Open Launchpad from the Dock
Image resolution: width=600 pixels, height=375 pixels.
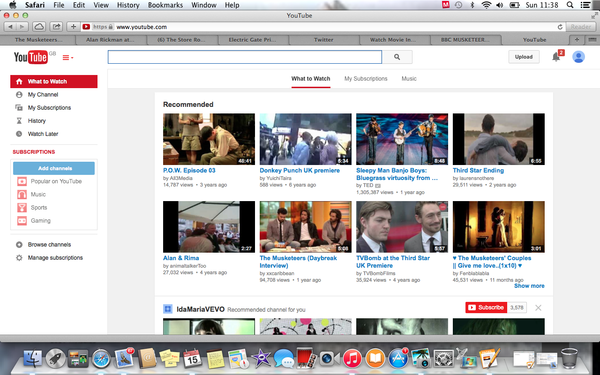(55, 359)
